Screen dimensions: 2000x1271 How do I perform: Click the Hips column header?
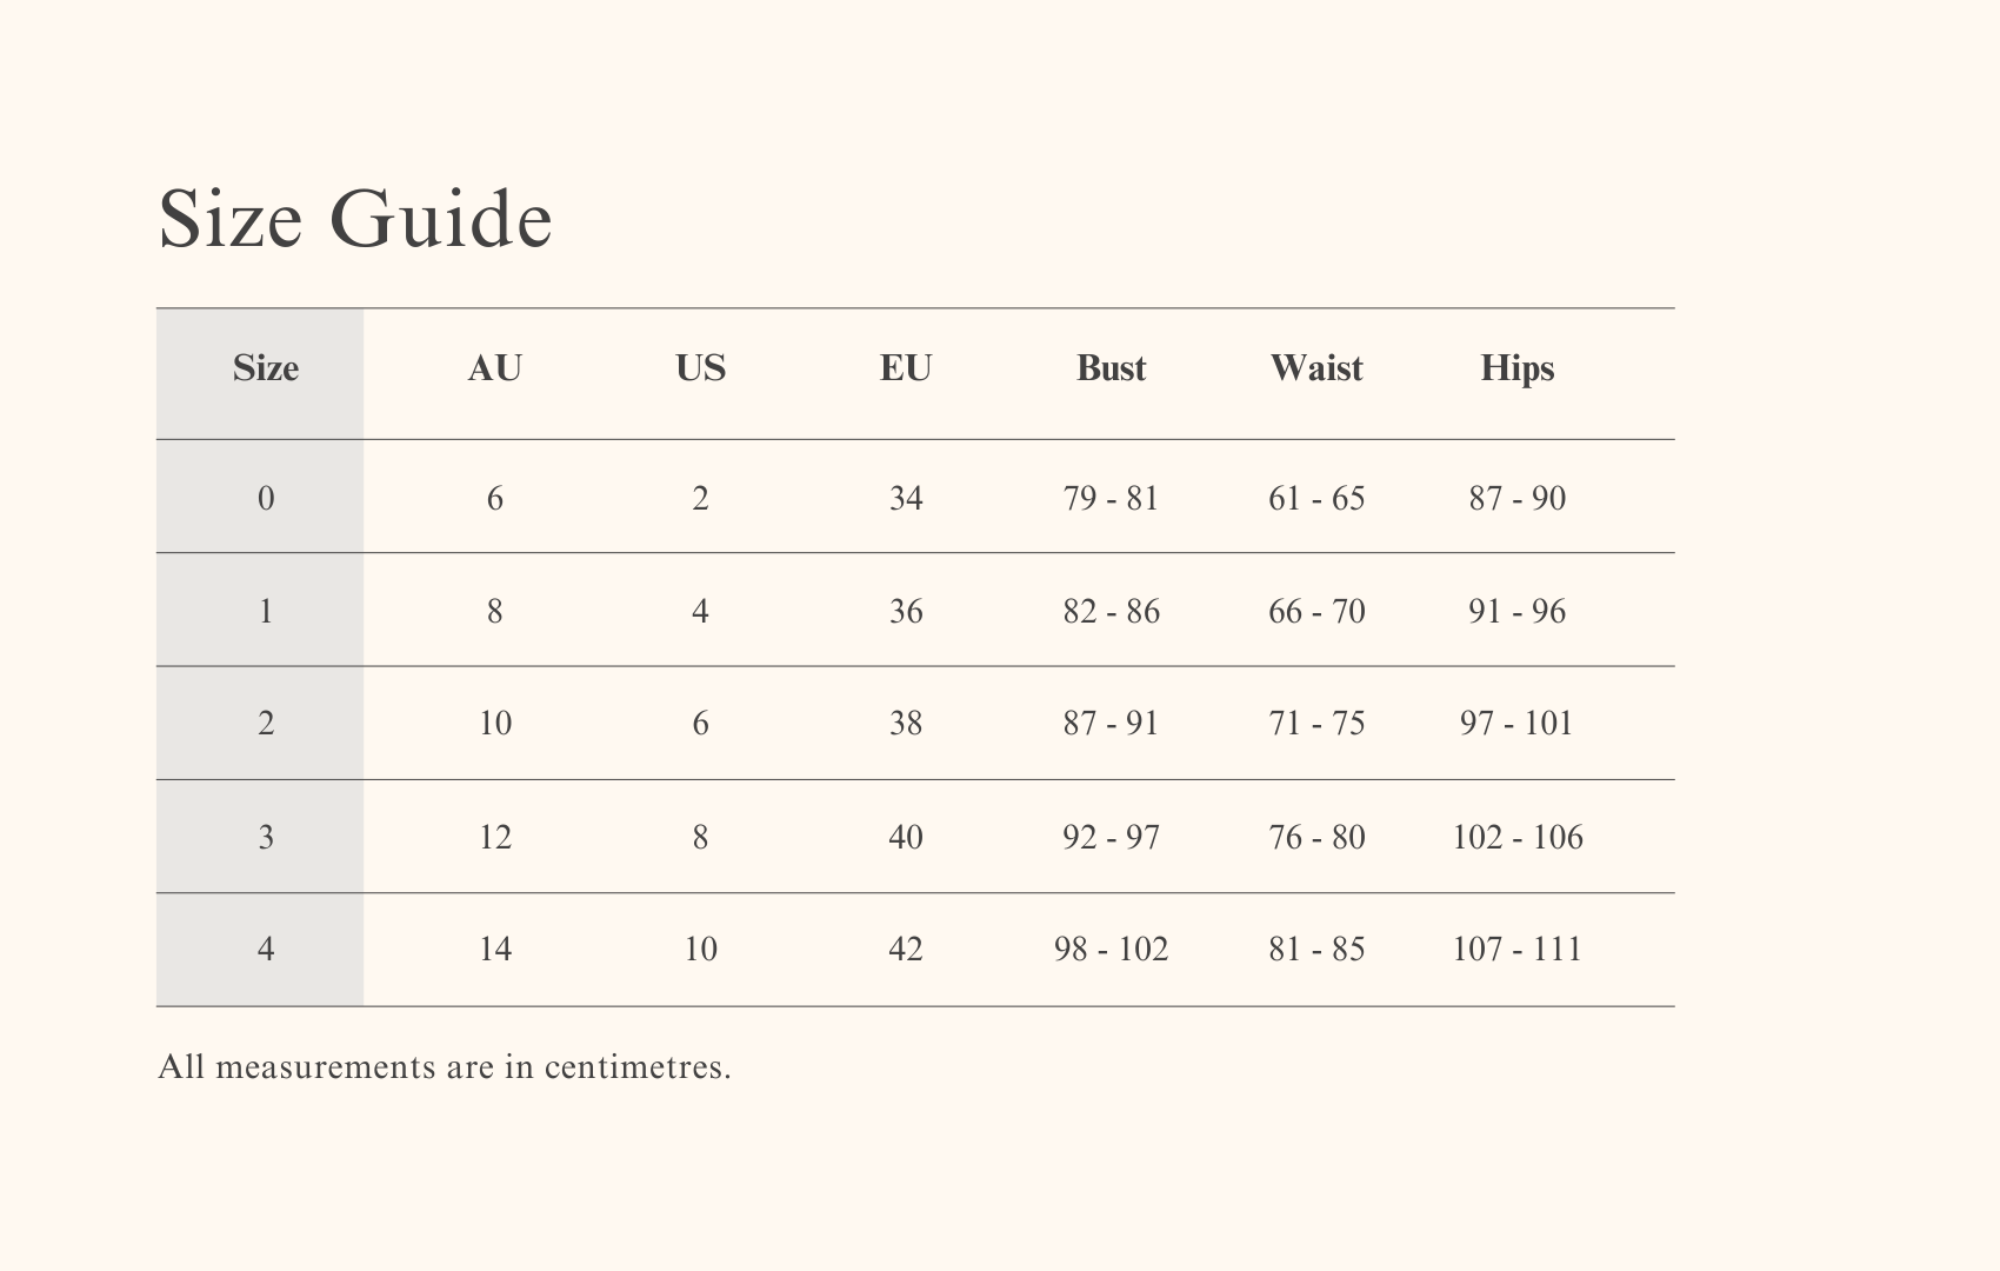pos(1517,369)
